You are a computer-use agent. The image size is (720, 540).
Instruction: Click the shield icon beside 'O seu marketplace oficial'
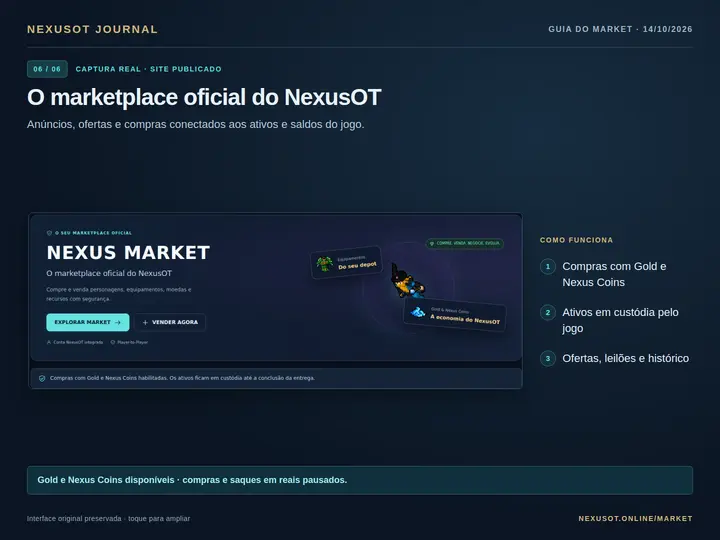coord(50,233)
